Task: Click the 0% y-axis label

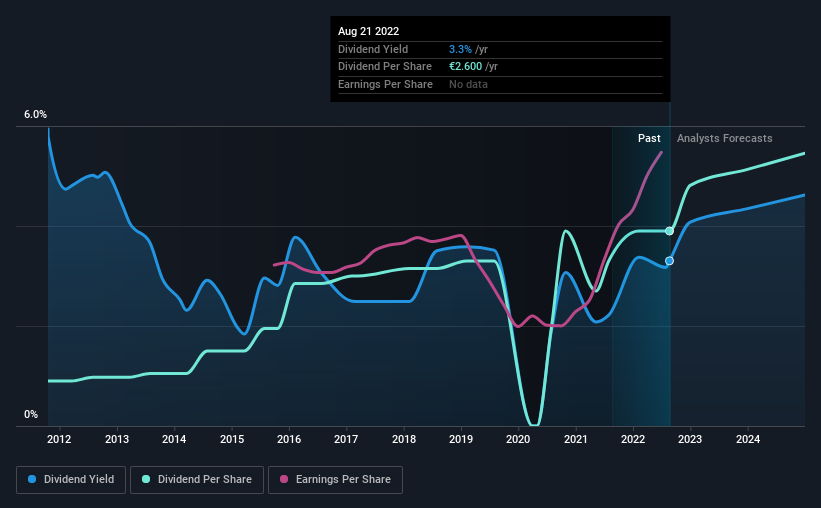Action: tap(31, 414)
